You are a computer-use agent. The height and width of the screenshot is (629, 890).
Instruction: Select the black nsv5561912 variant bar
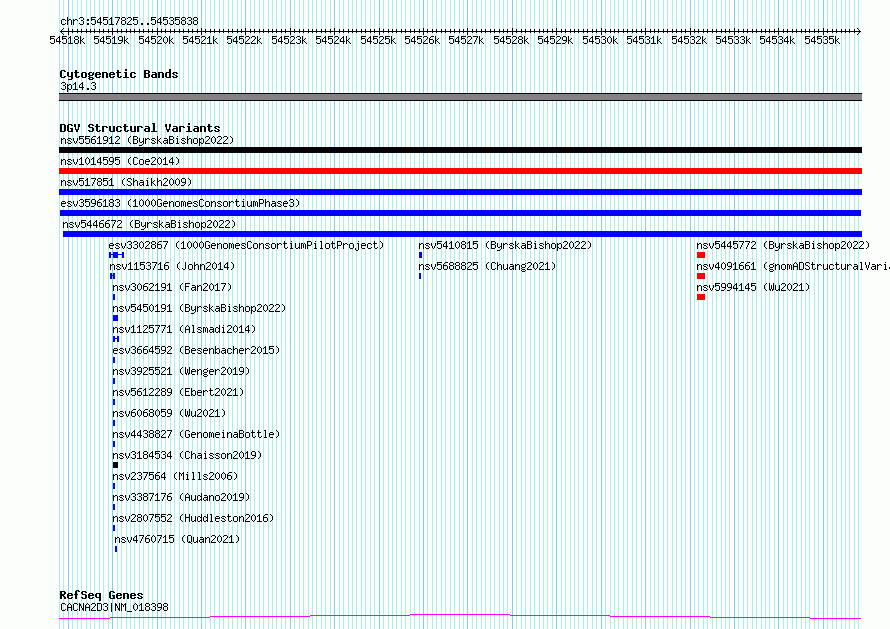tap(460, 150)
